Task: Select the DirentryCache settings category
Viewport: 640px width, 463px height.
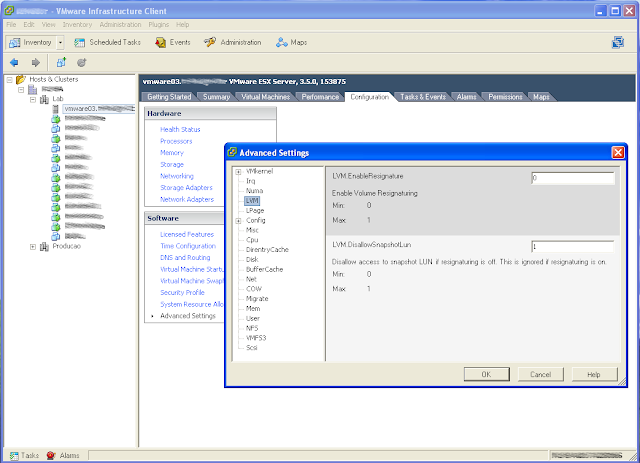Action: 267,250
